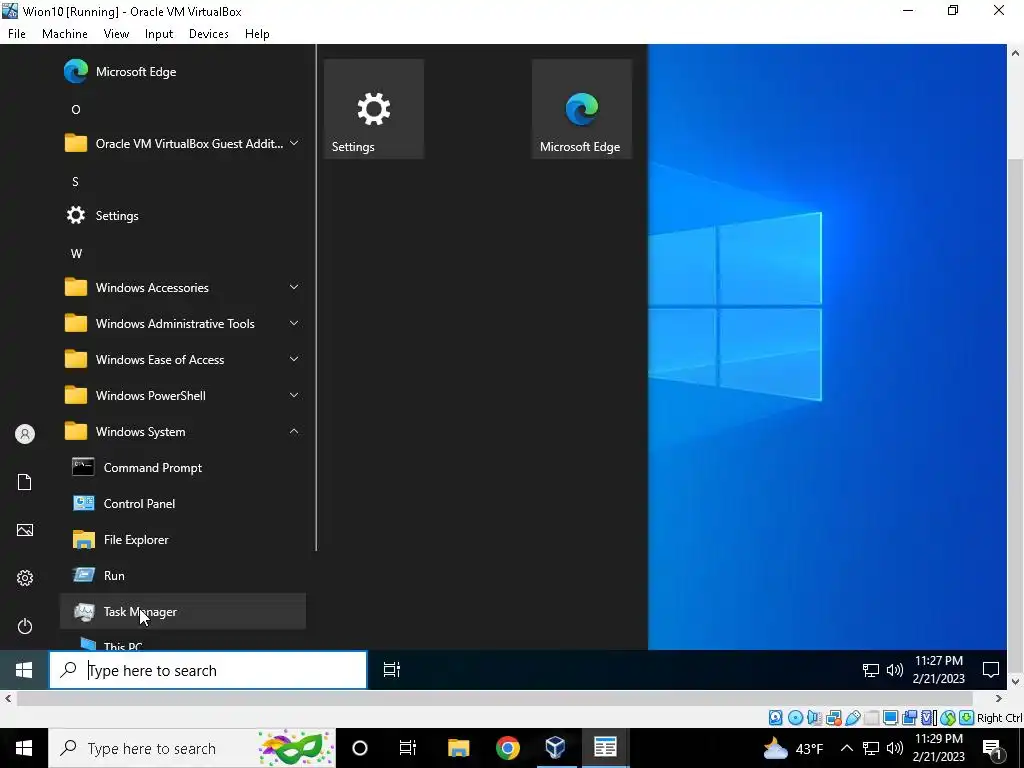Expand Windows Ease of Access folder
1024x768 pixels.
(183, 359)
